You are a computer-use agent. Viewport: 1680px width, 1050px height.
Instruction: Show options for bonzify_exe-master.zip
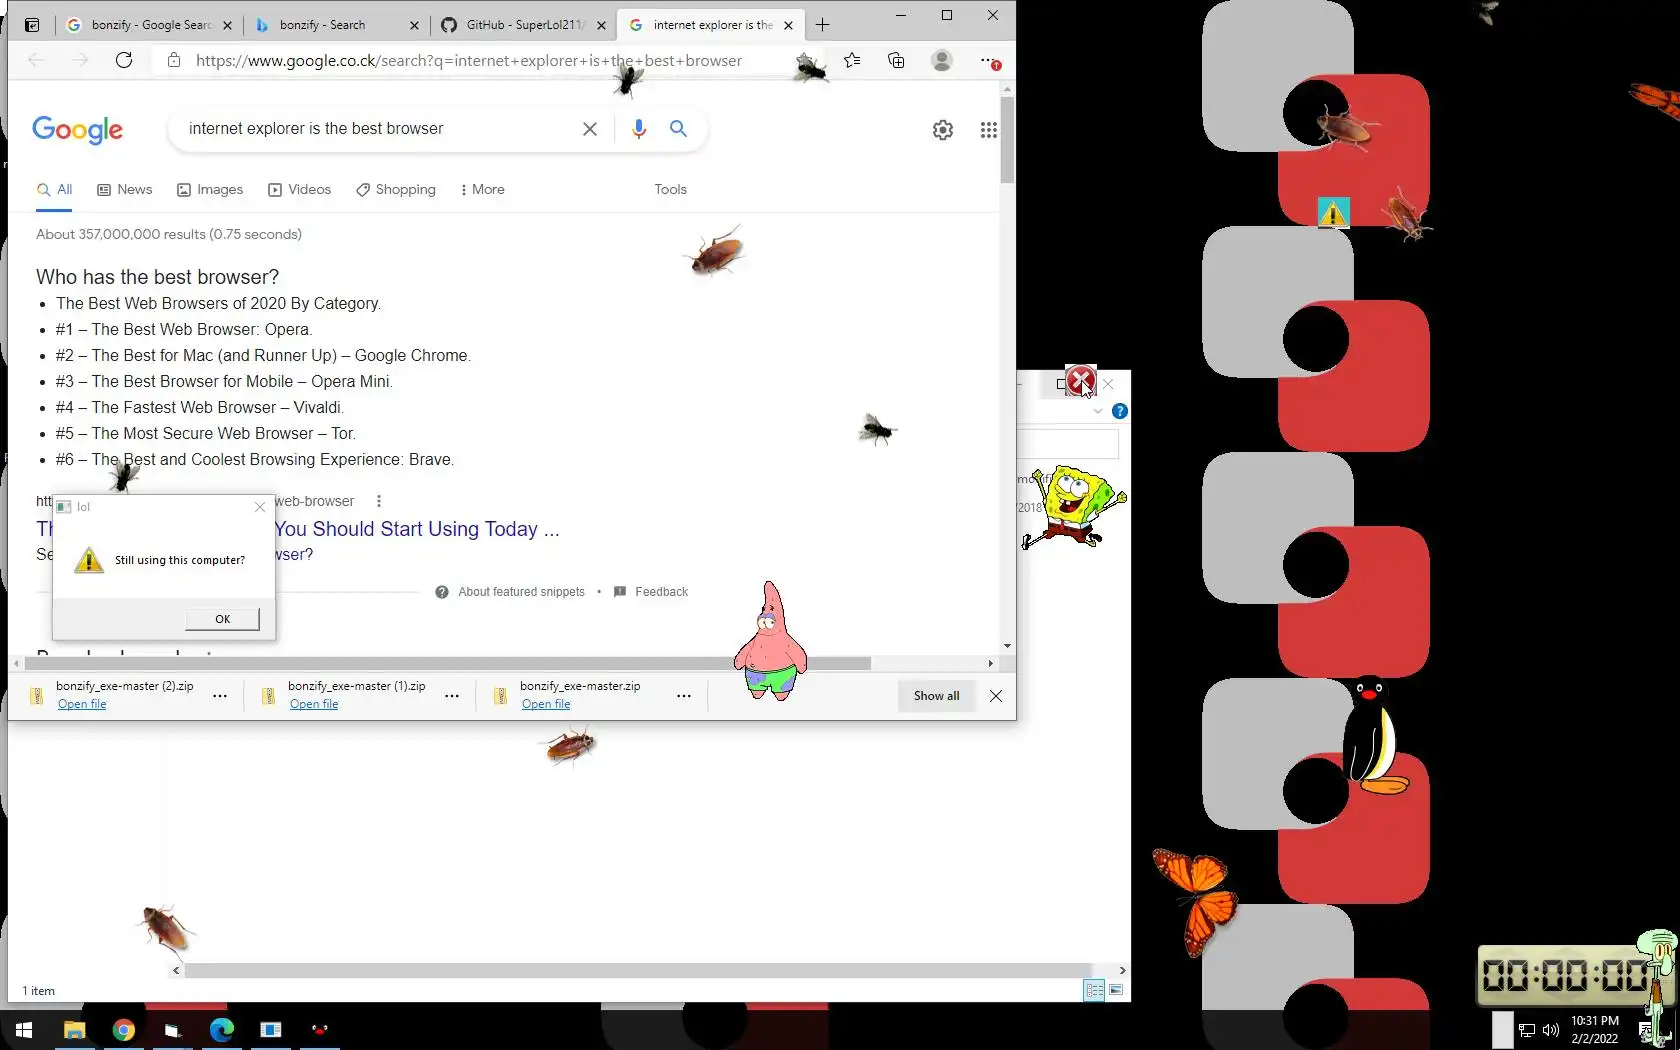pyautogui.click(x=684, y=696)
